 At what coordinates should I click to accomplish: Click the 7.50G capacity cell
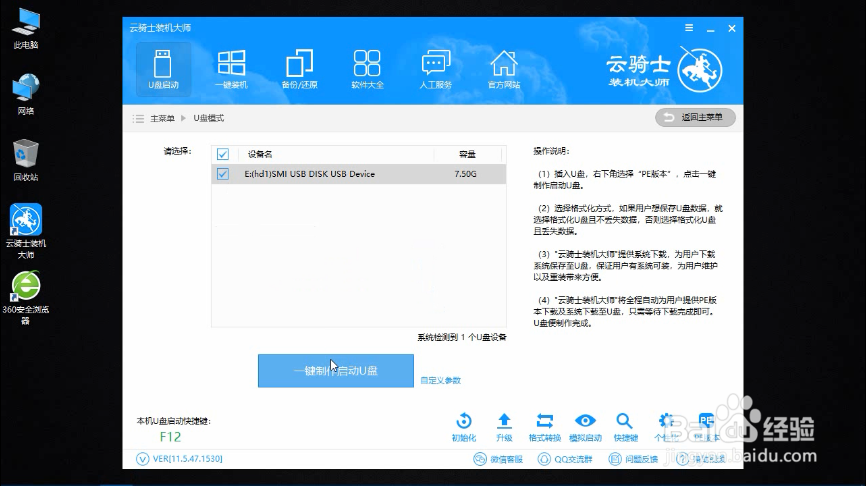pos(466,174)
